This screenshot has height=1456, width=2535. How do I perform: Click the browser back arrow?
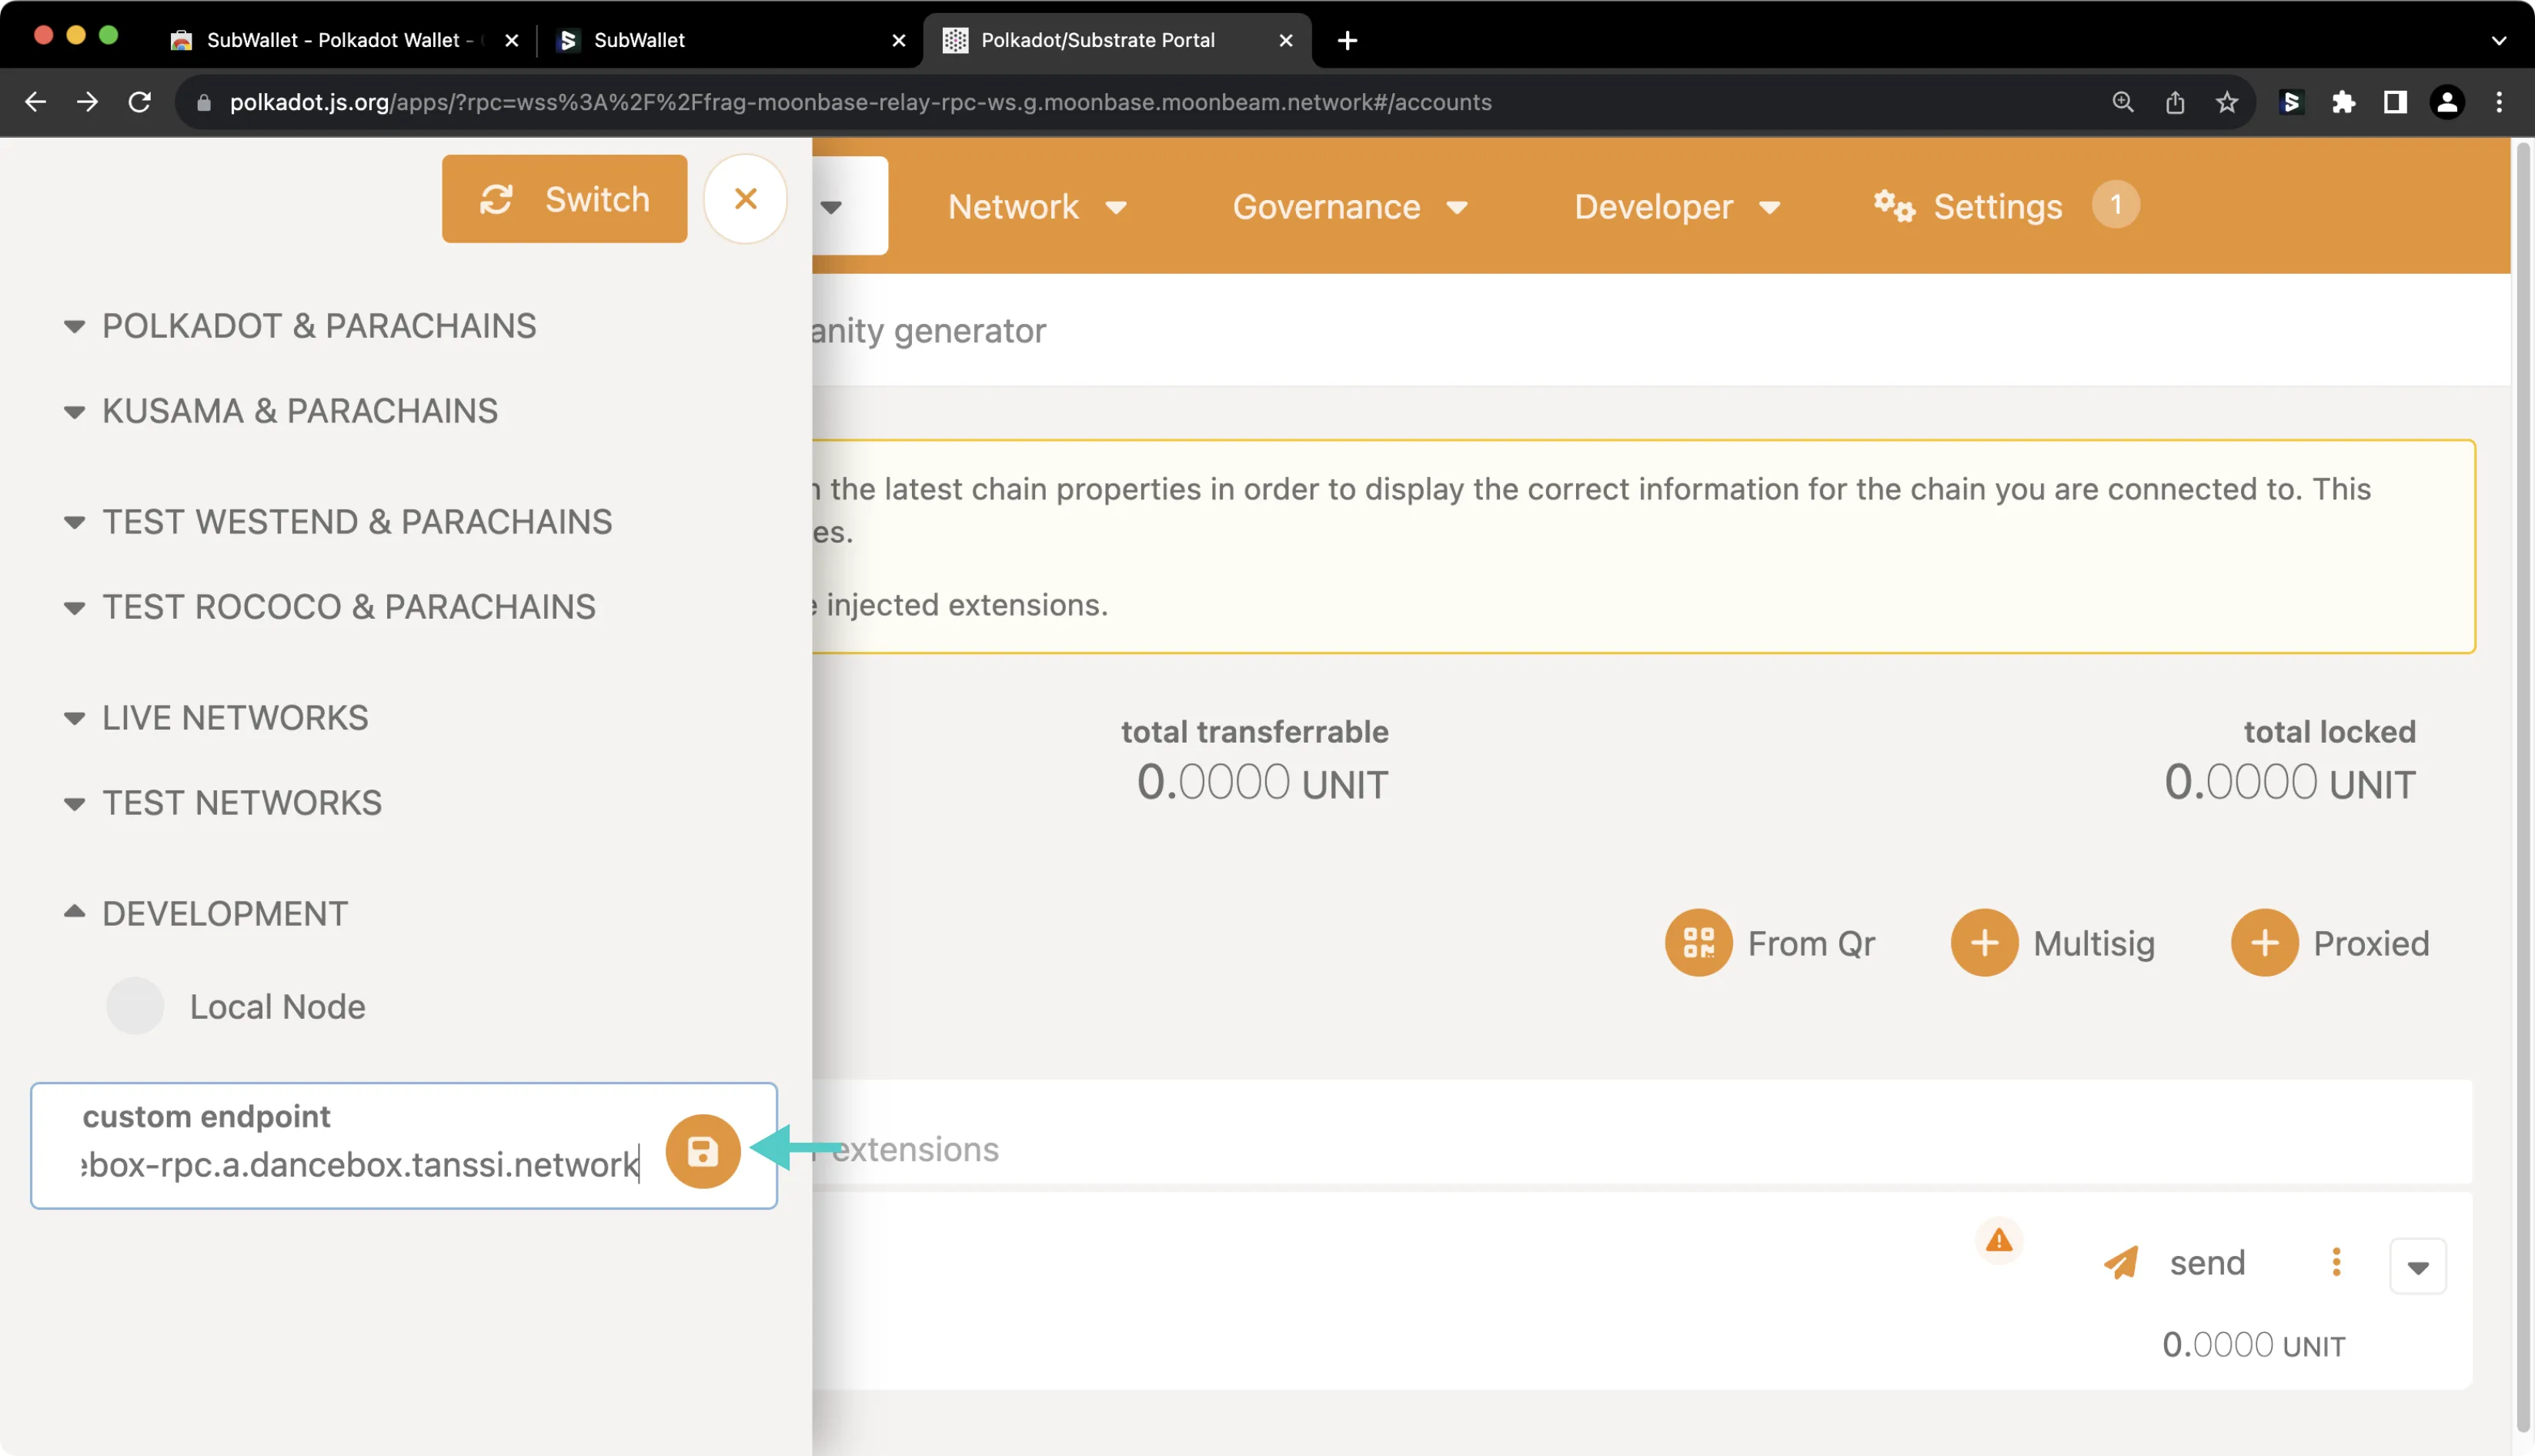click(x=35, y=102)
